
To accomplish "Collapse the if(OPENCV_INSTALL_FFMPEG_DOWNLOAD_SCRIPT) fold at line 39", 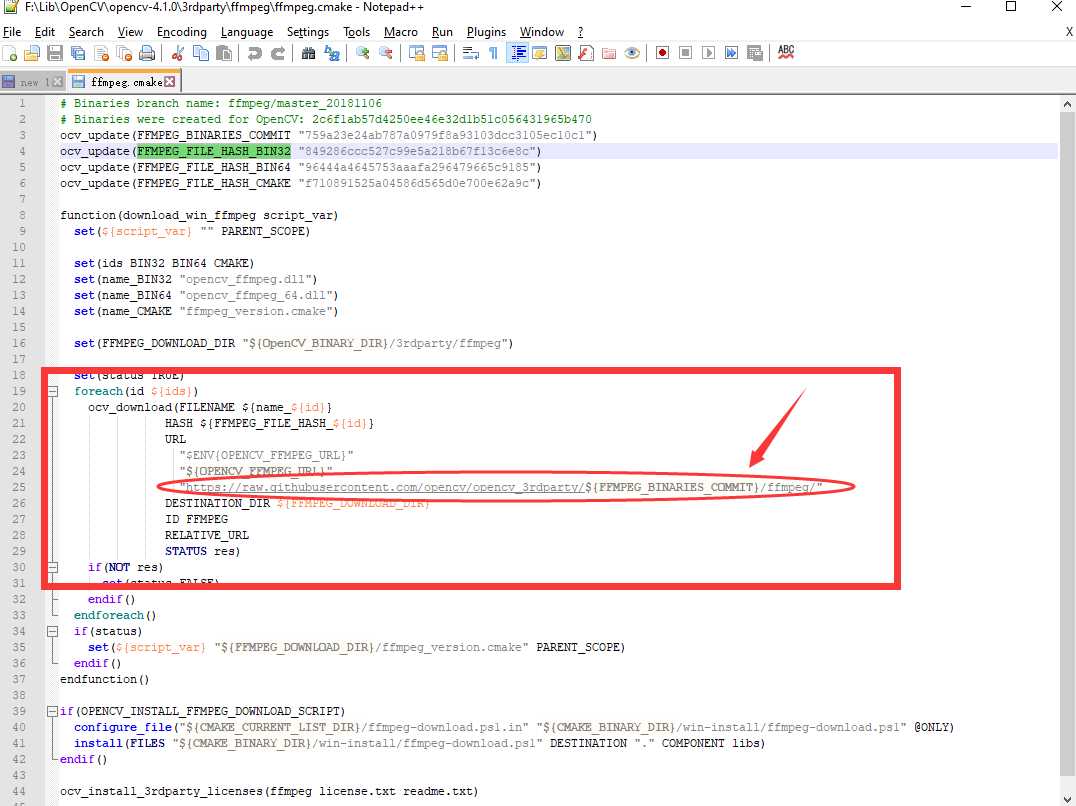I will [x=52, y=711].
